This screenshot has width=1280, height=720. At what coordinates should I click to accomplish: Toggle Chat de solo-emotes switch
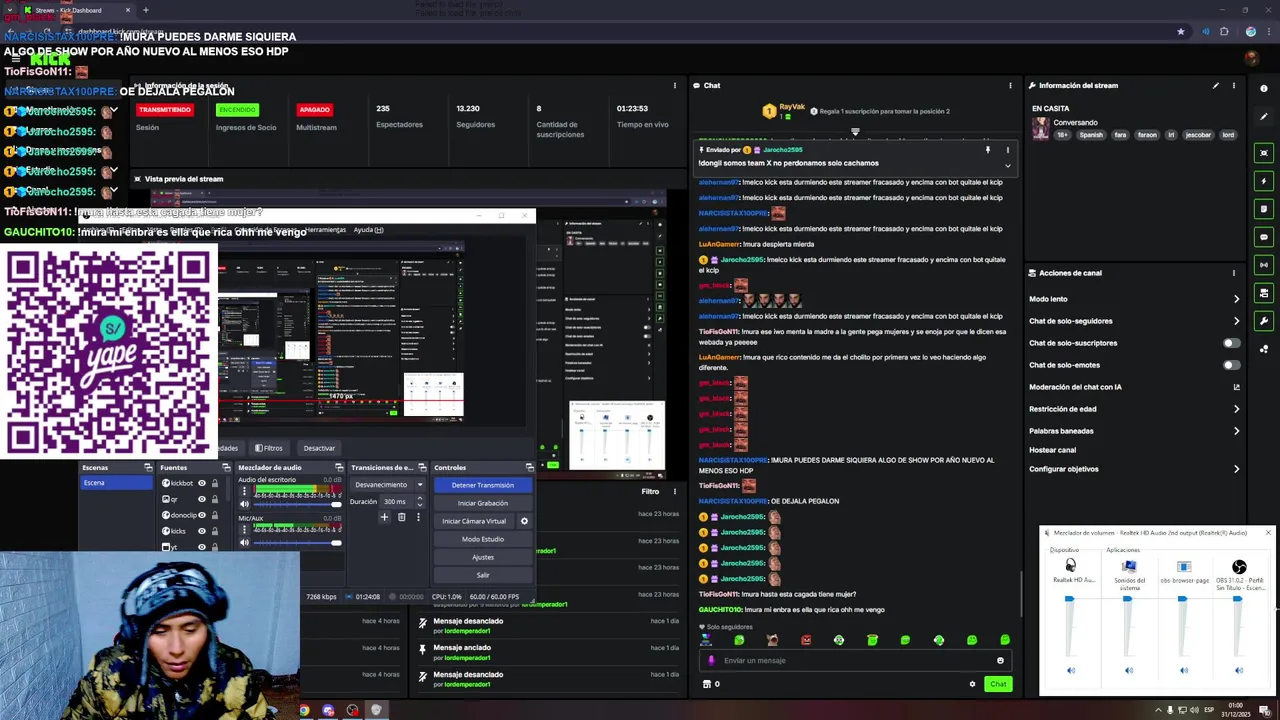(1232, 365)
